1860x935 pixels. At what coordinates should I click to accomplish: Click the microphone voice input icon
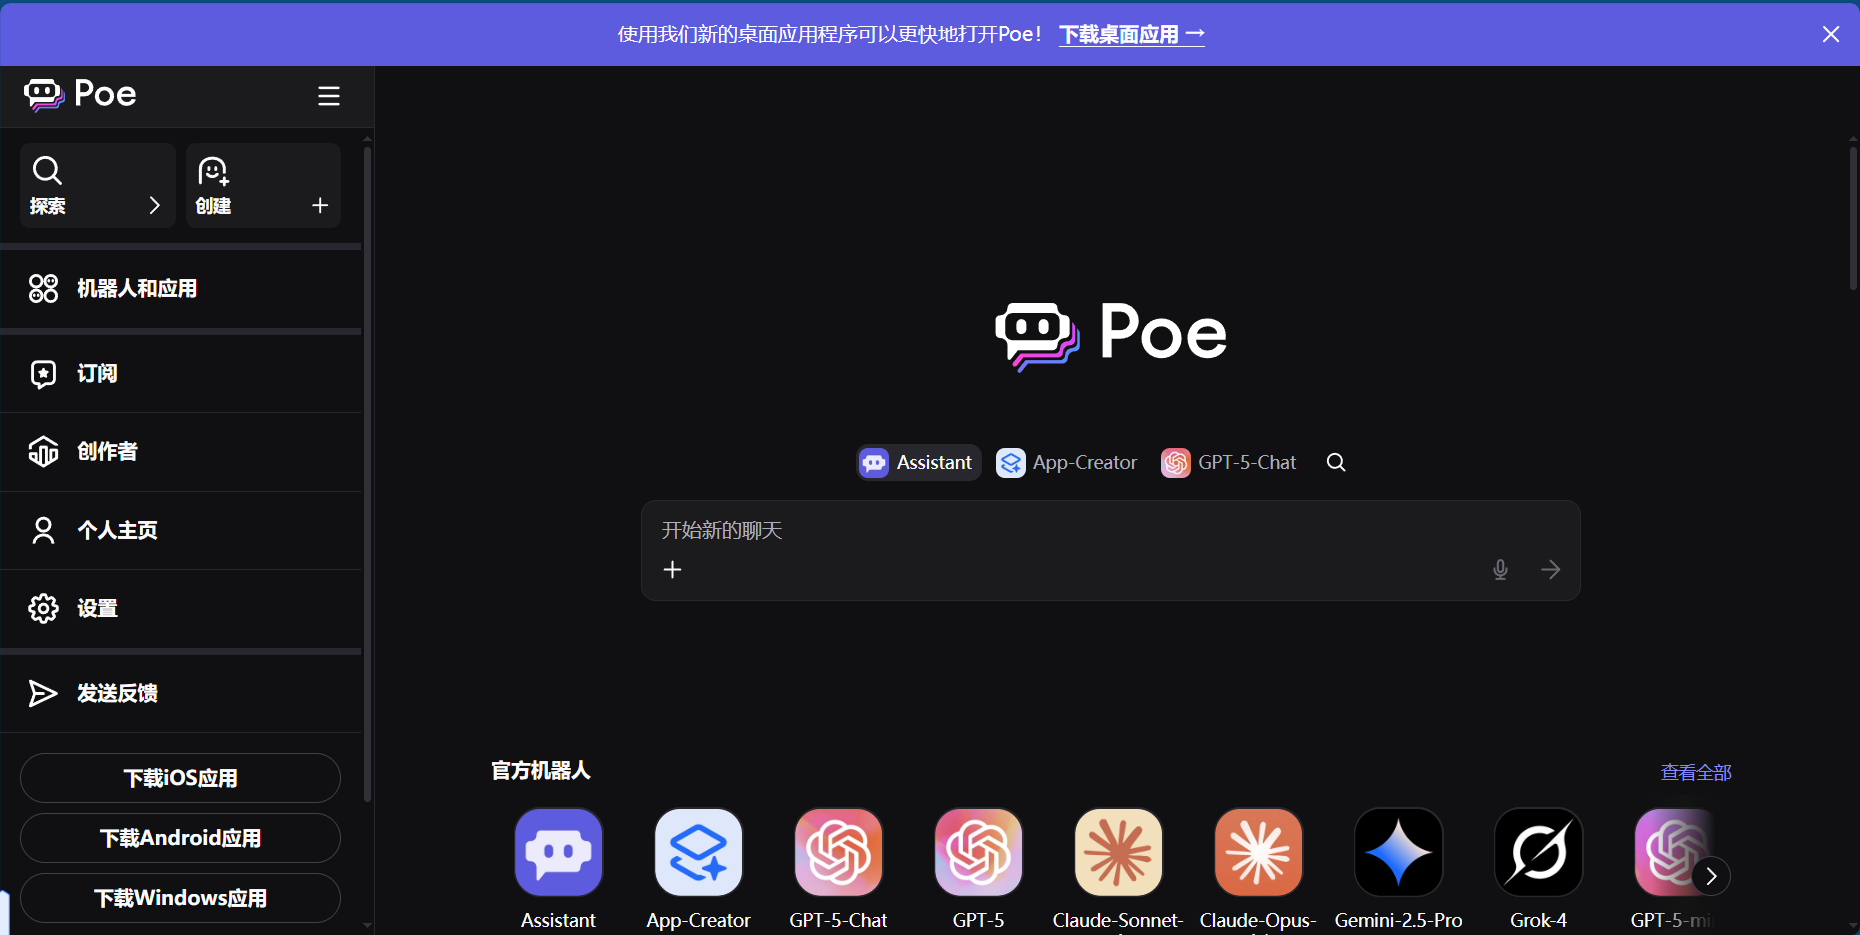pos(1500,569)
